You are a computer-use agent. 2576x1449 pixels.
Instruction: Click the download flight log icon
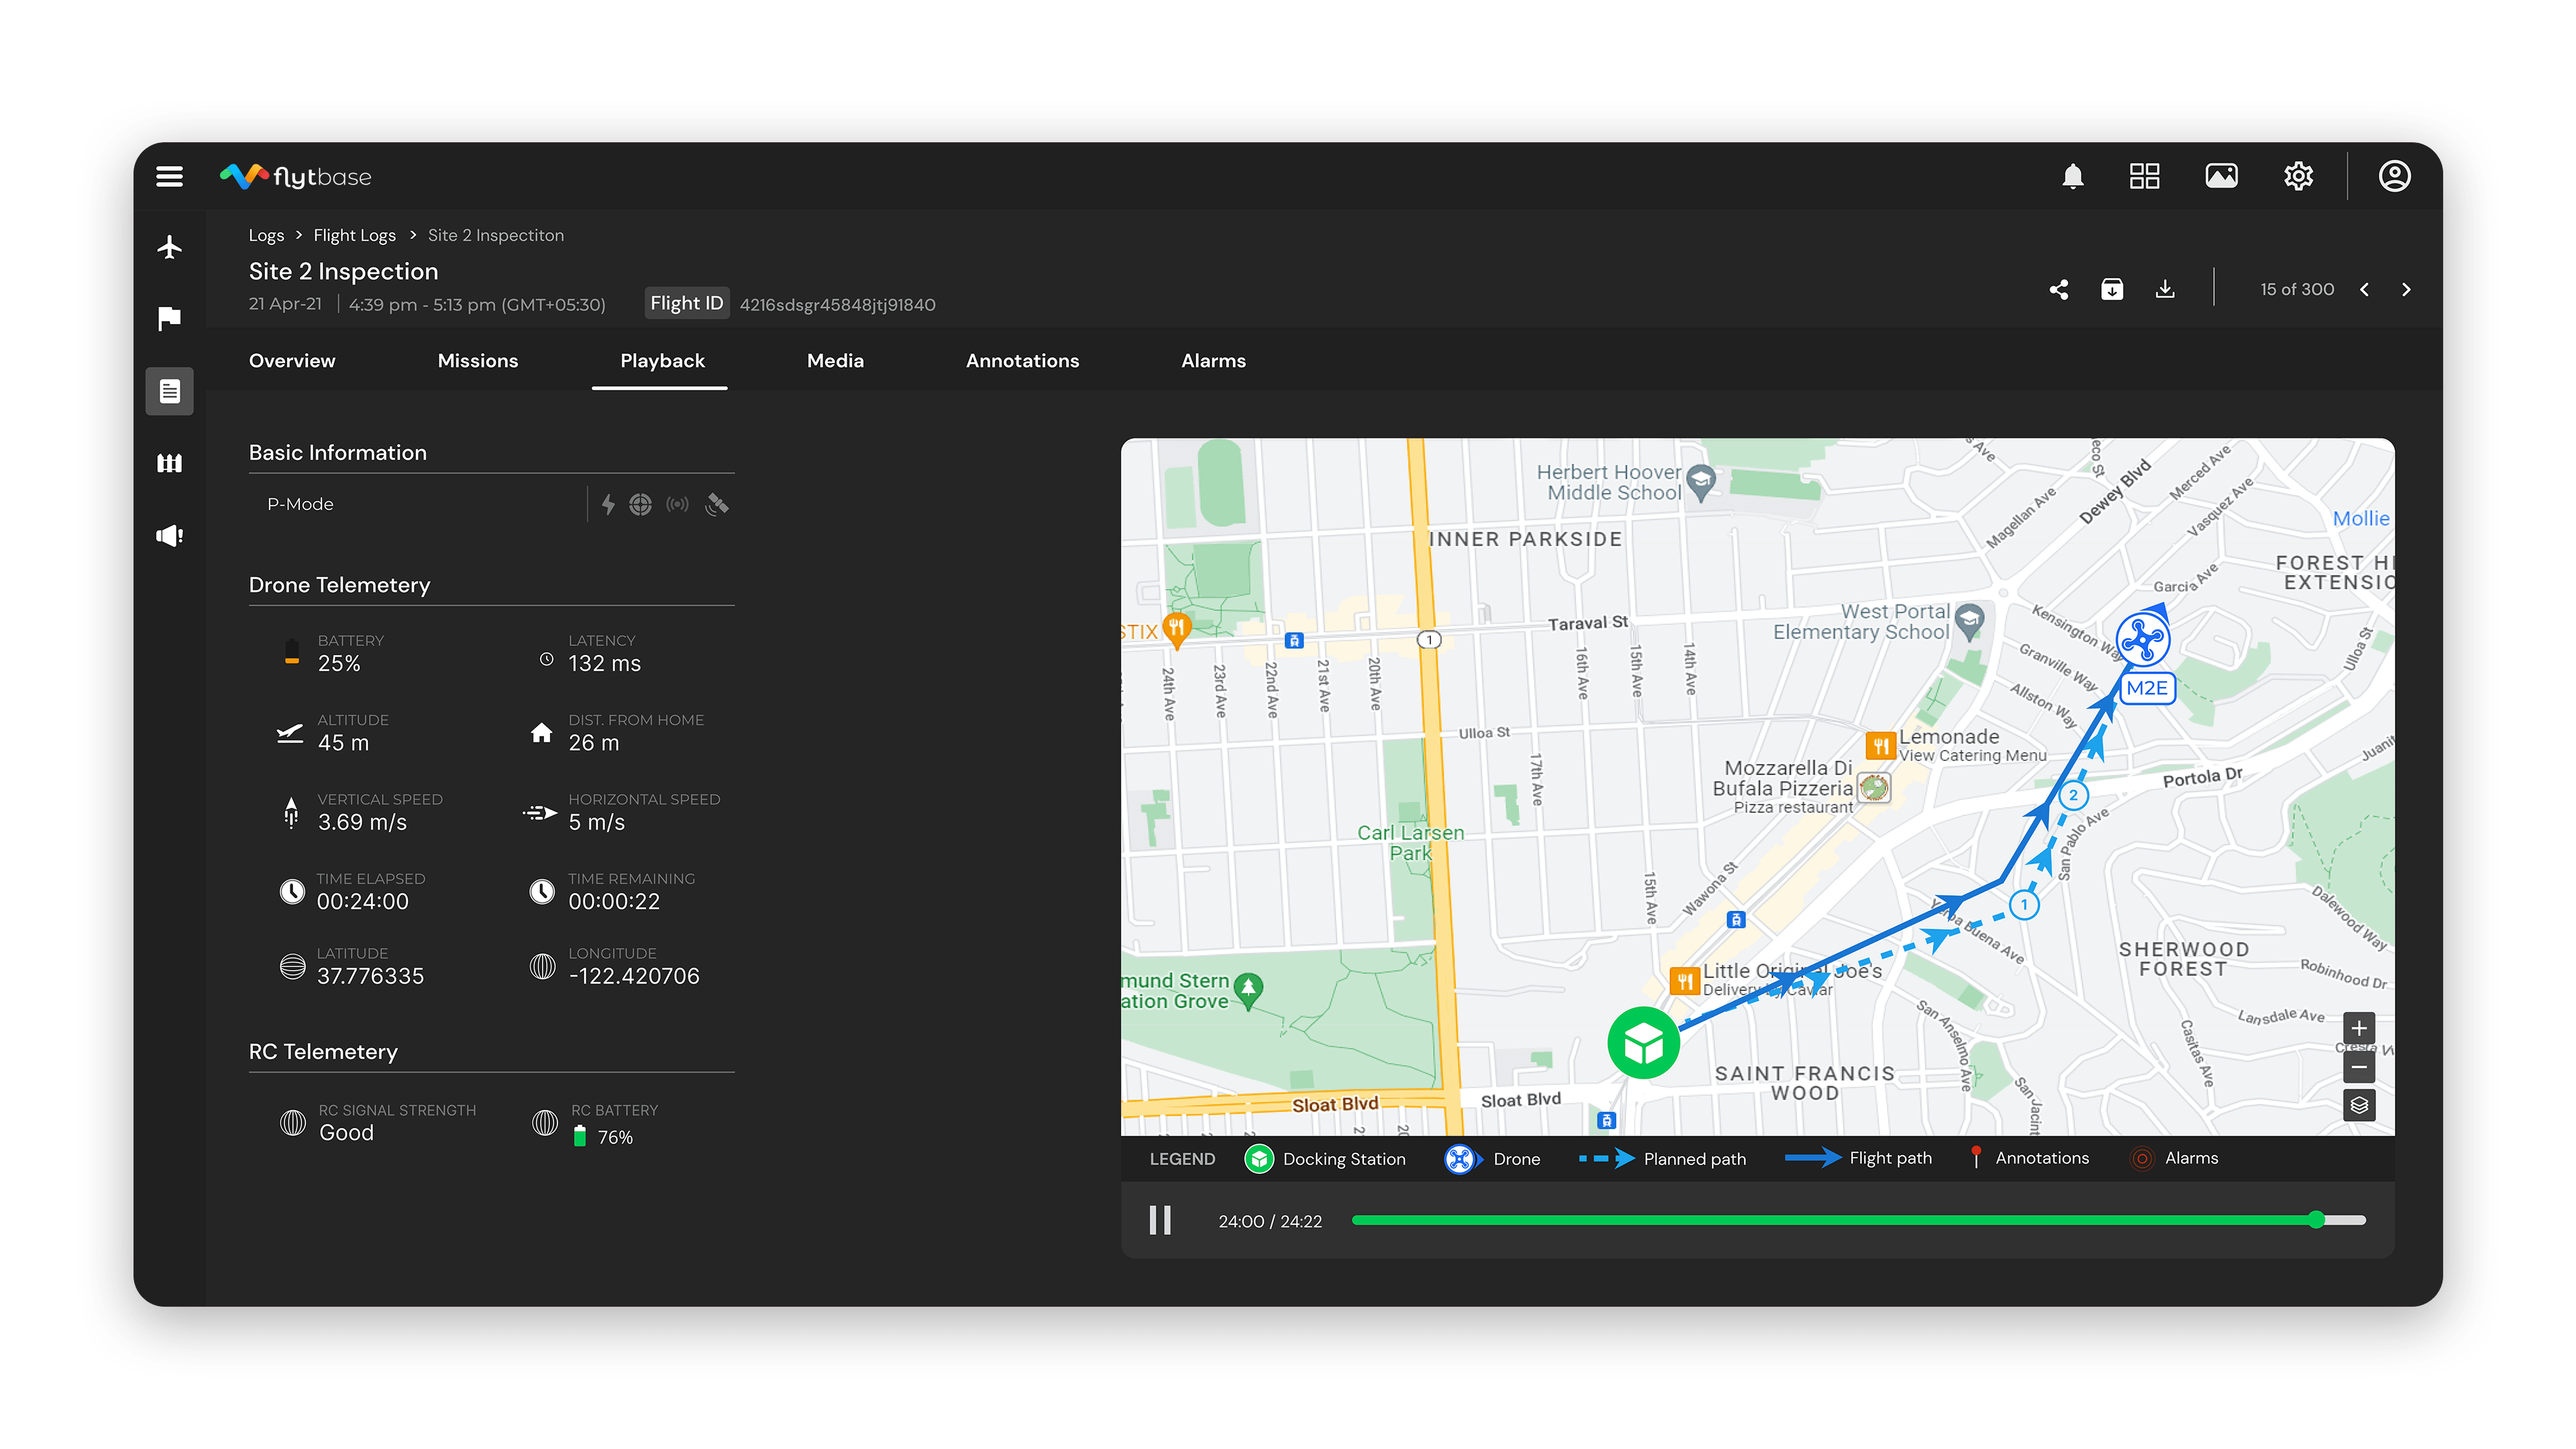pyautogui.click(x=2165, y=289)
